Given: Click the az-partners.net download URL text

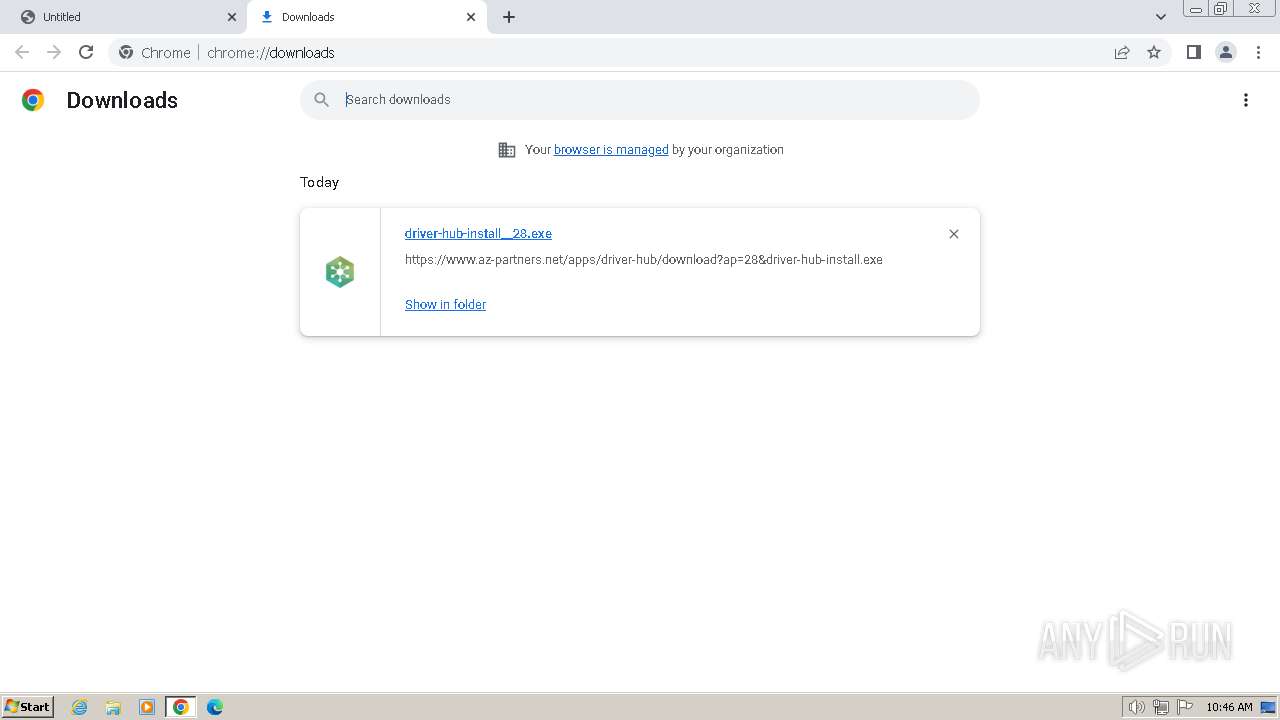Looking at the screenshot, I should [x=643, y=259].
